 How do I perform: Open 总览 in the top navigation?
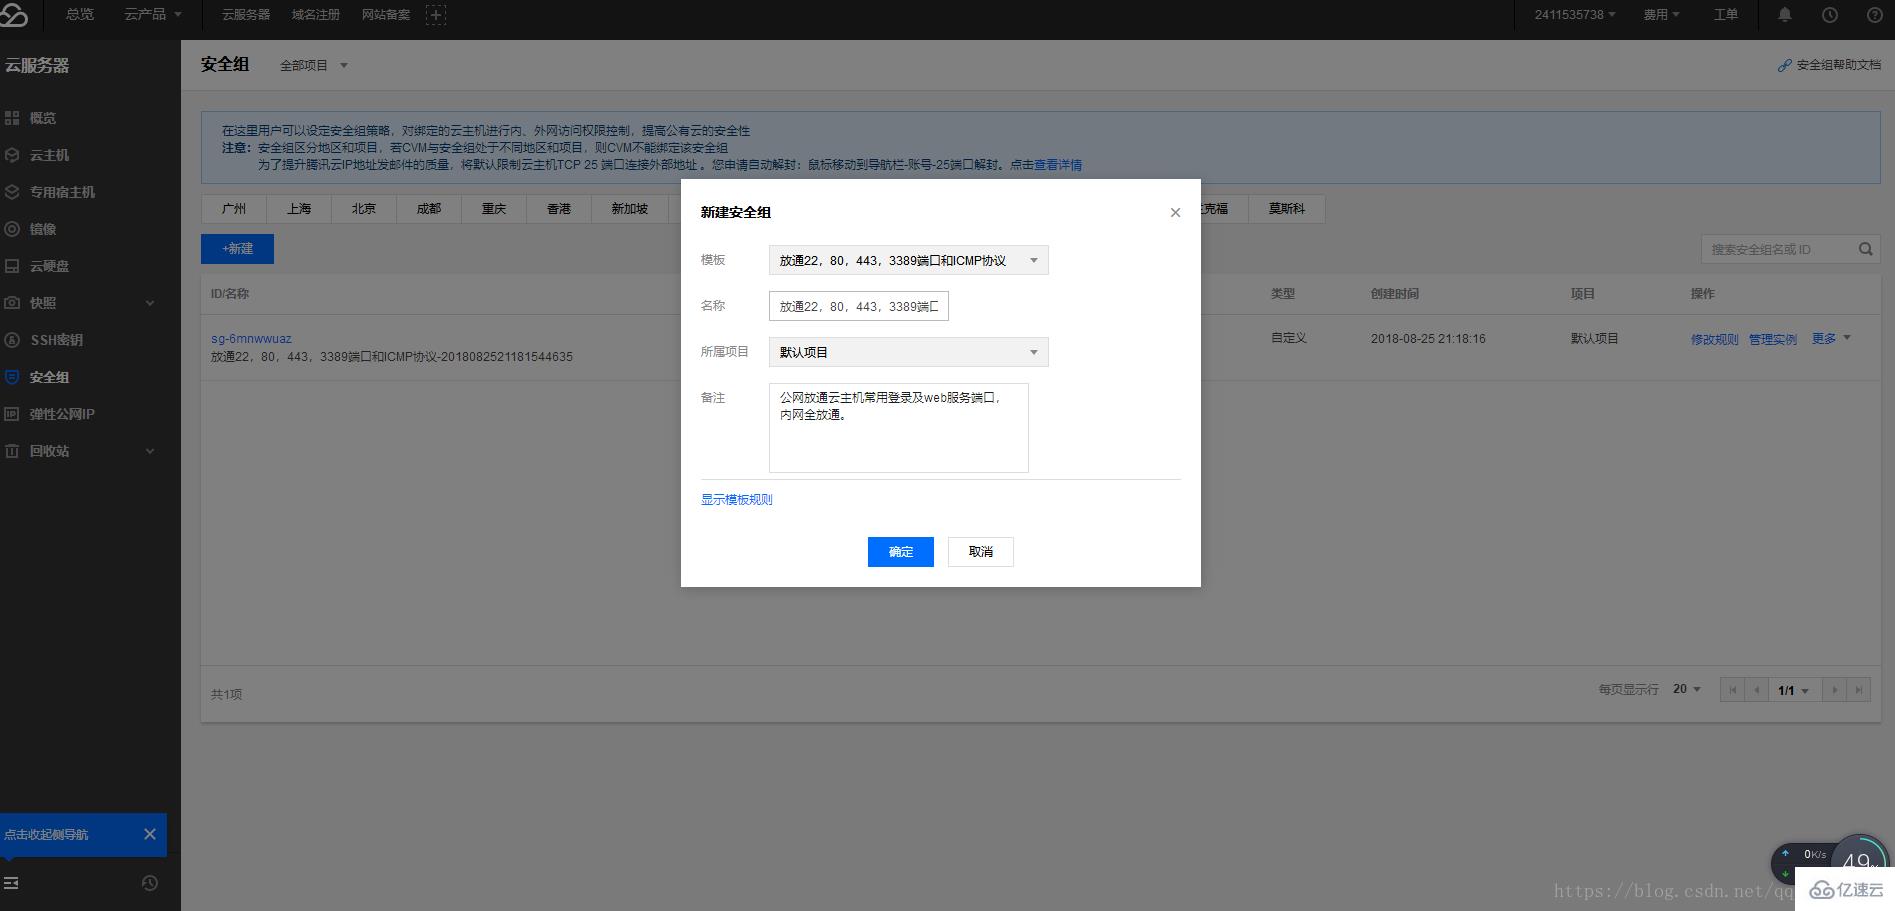(x=80, y=14)
